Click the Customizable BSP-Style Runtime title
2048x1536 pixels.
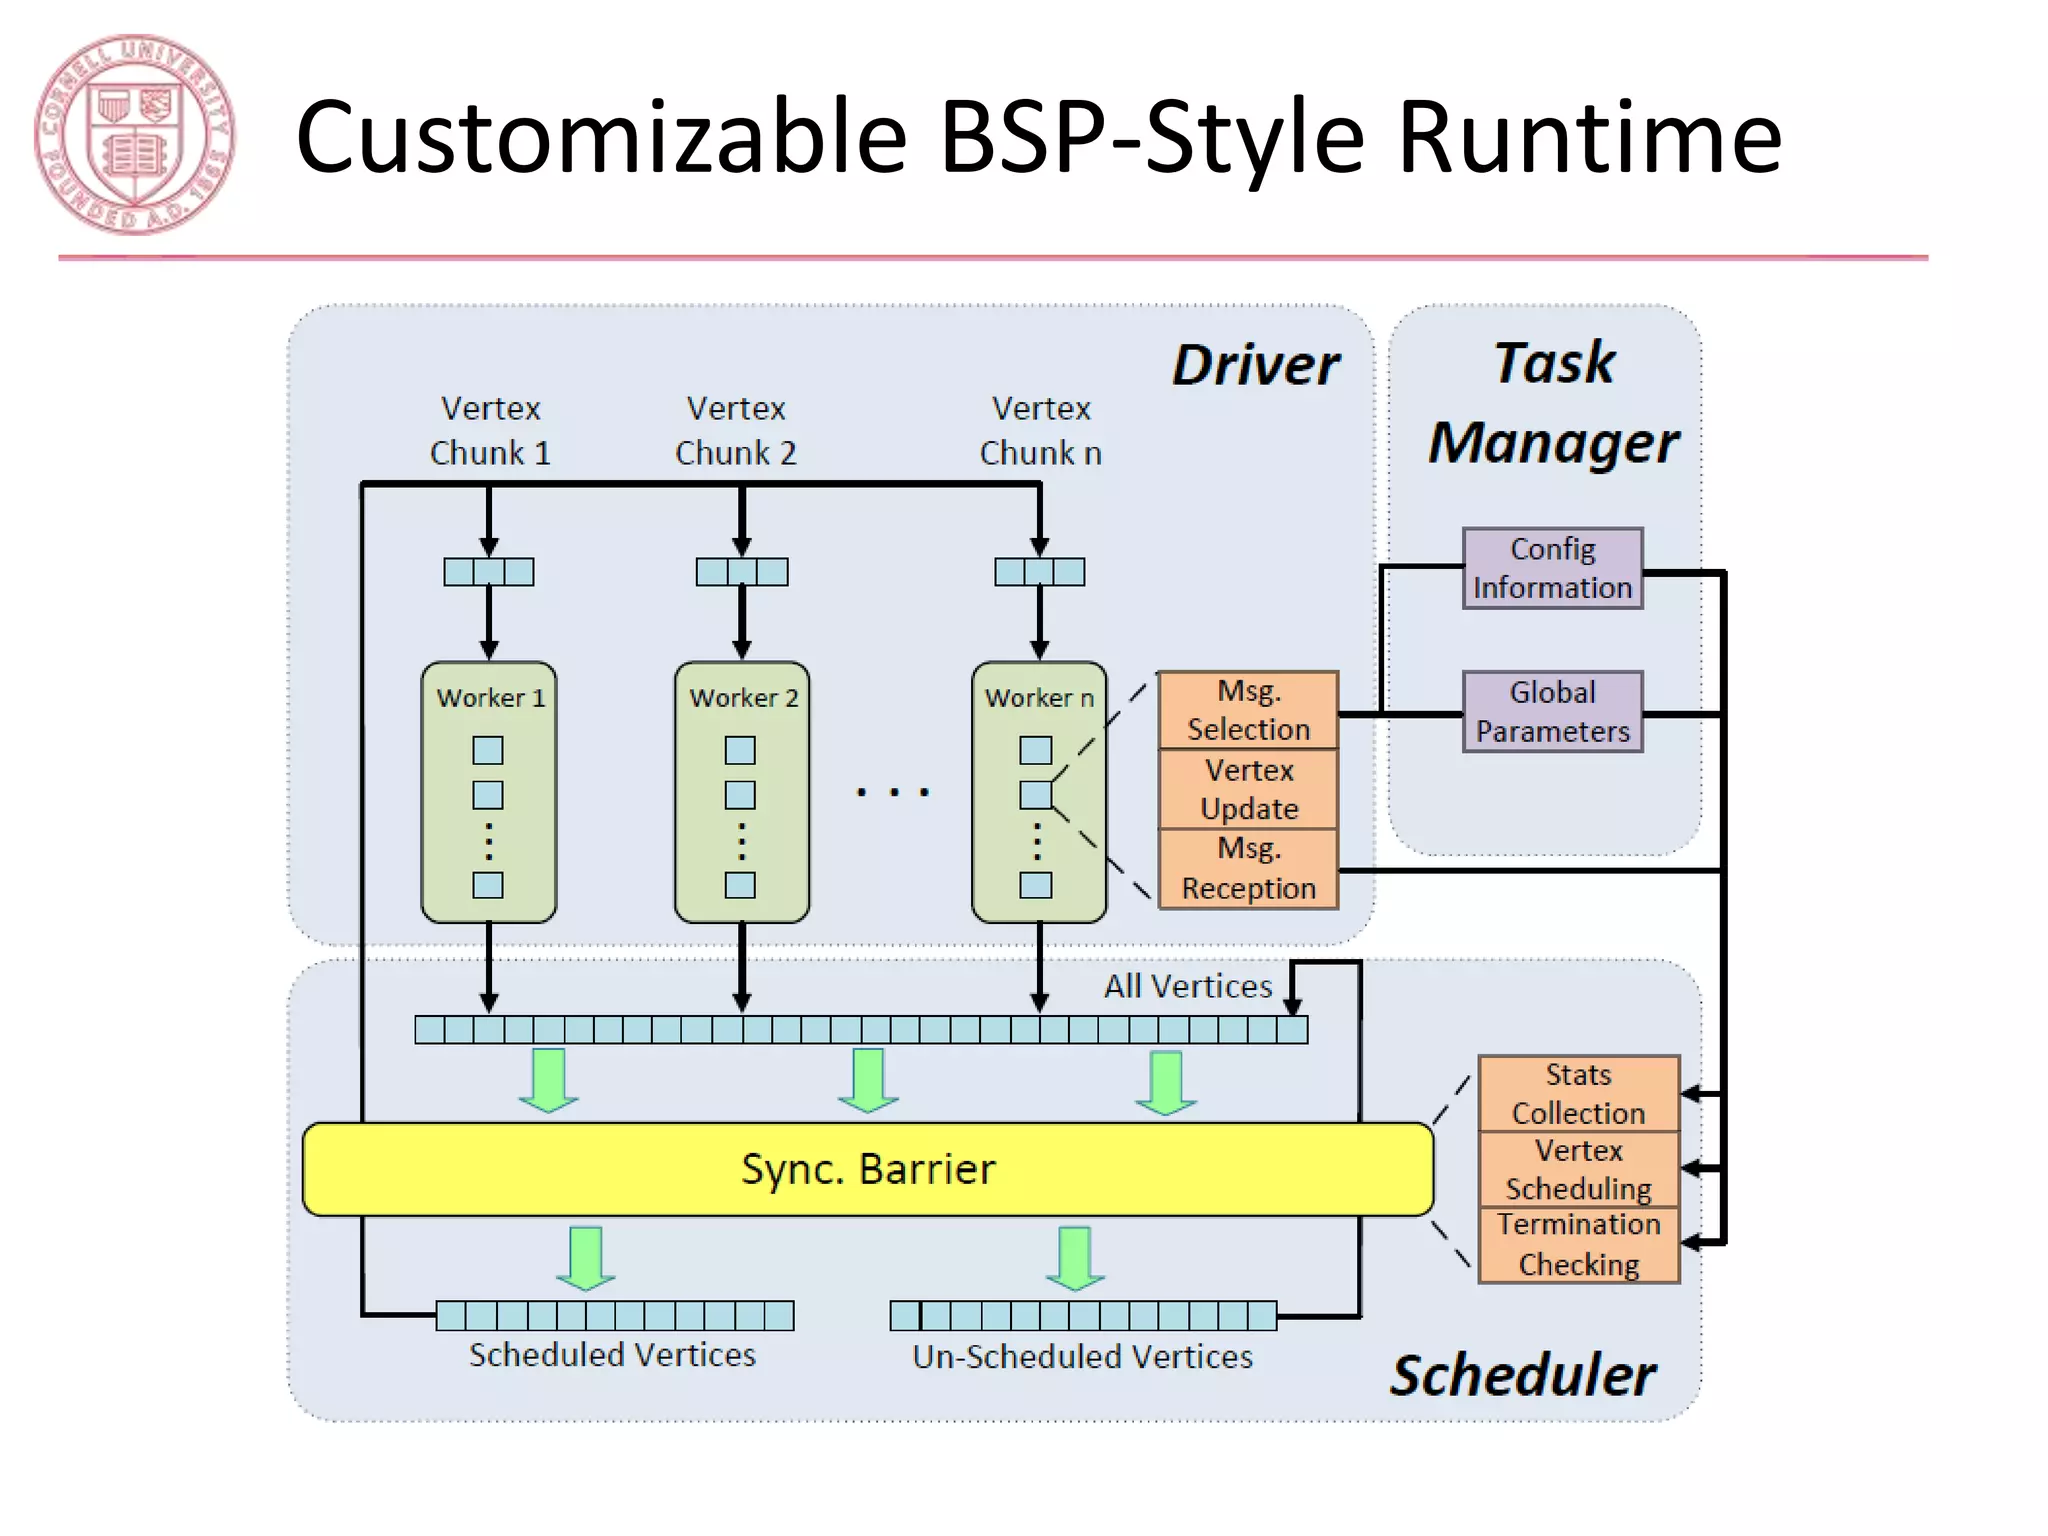[1038, 137]
